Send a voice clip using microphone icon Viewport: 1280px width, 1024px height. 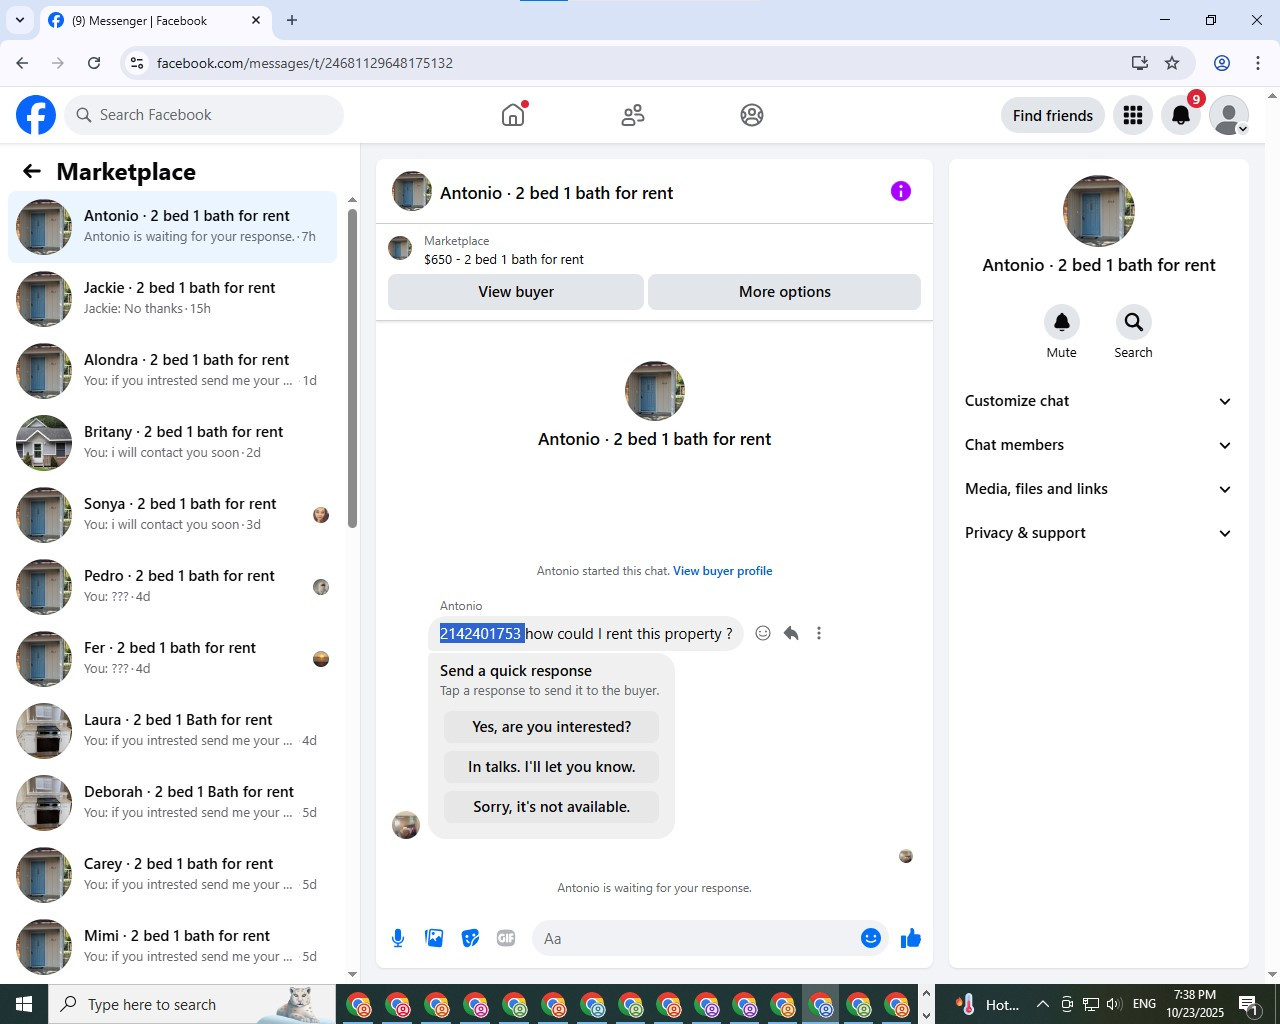pyautogui.click(x=398, y=938)
